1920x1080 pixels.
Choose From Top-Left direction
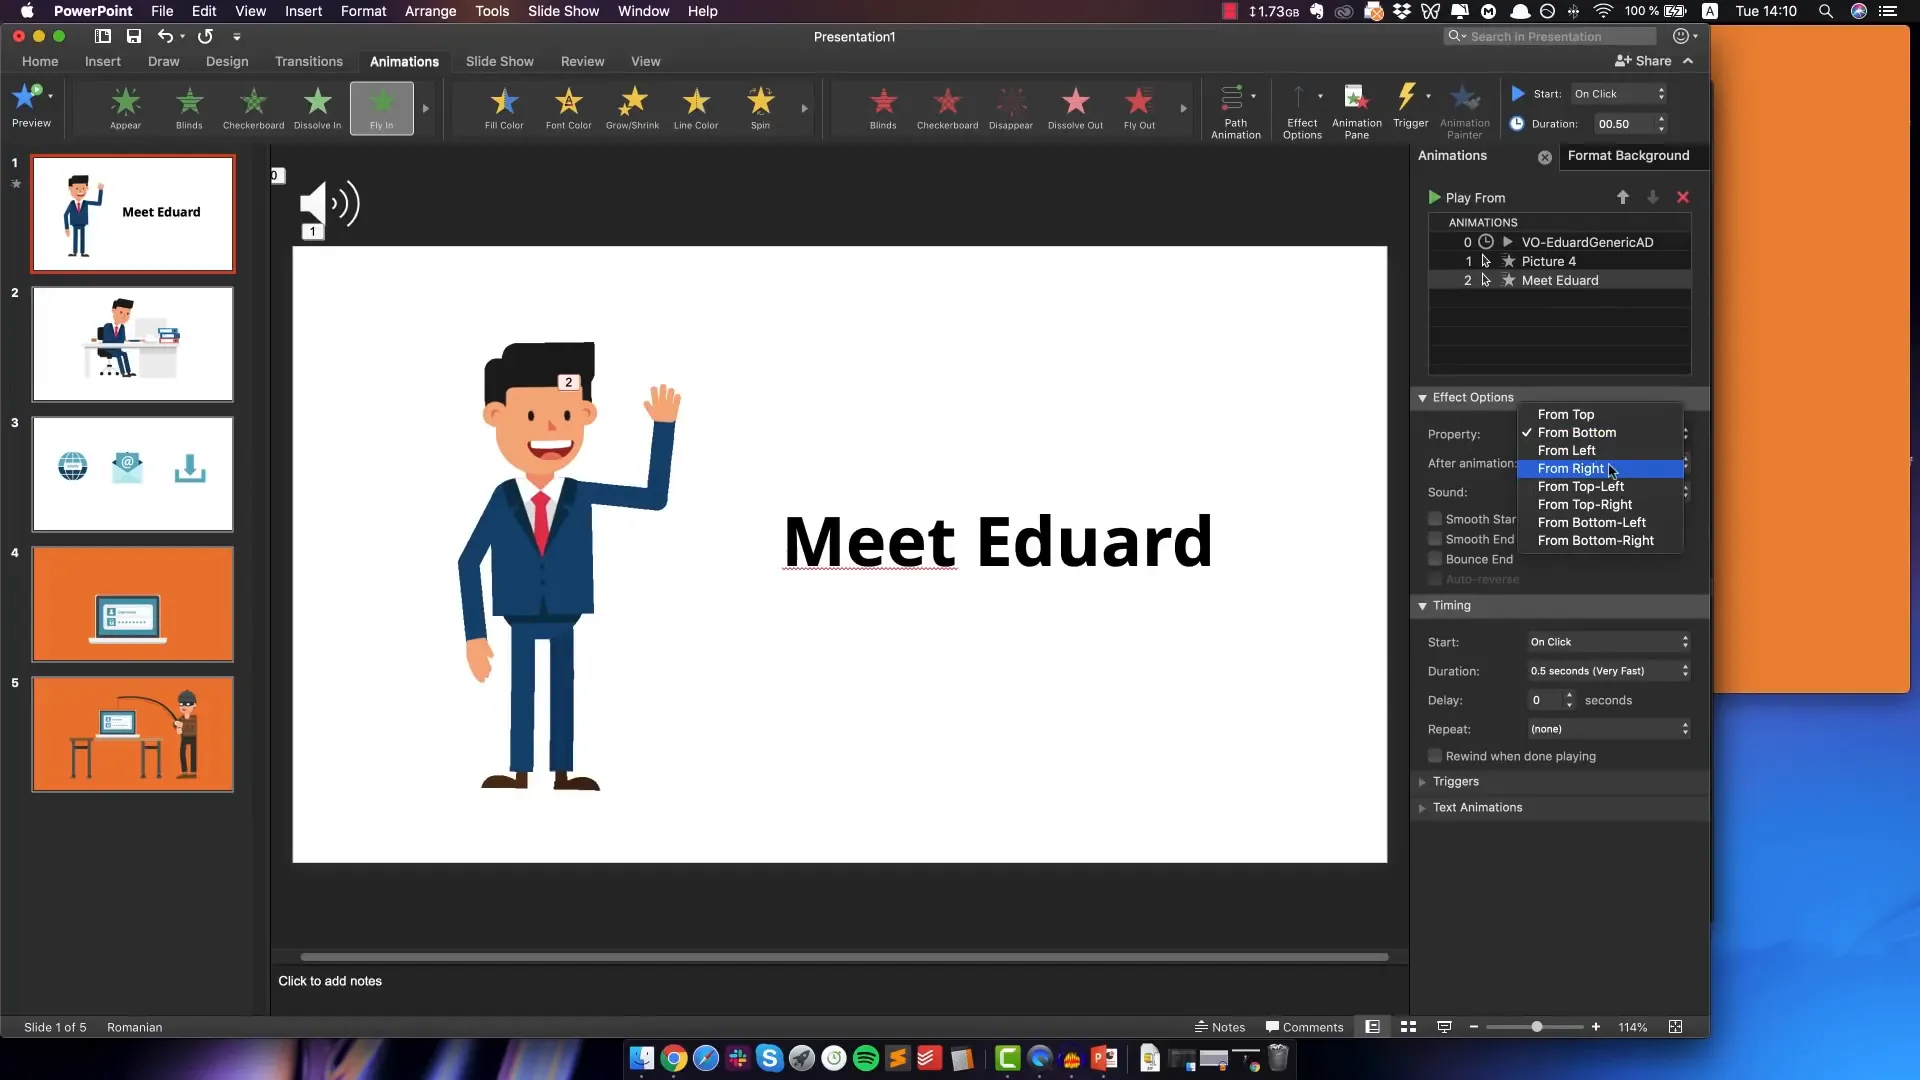click(x=1600, y=487)
